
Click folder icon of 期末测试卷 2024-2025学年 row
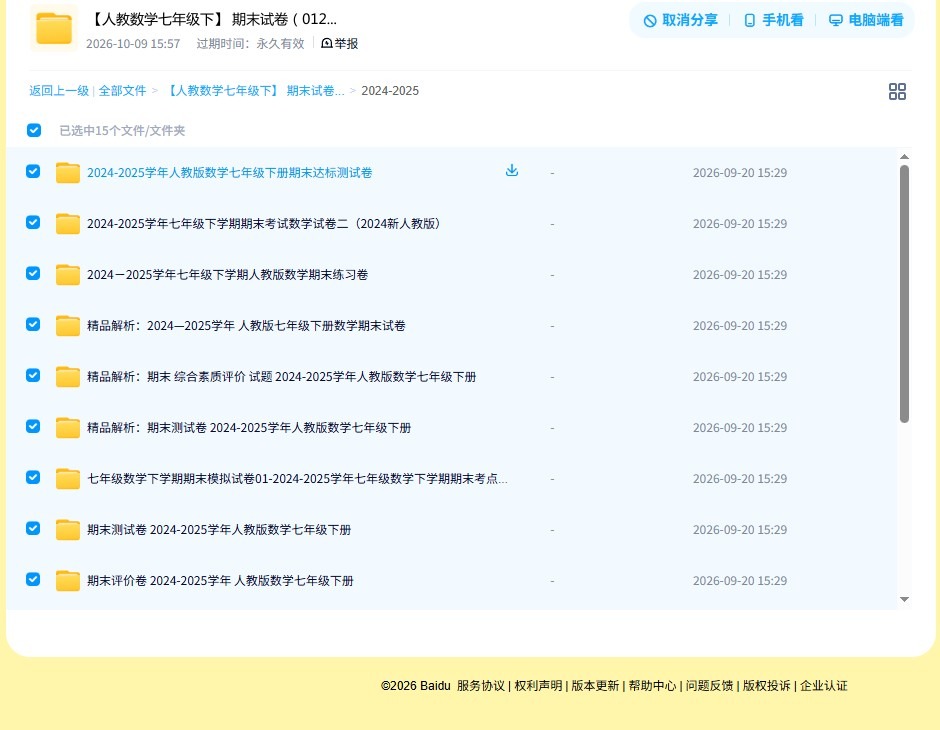click(x=68, y=529)
